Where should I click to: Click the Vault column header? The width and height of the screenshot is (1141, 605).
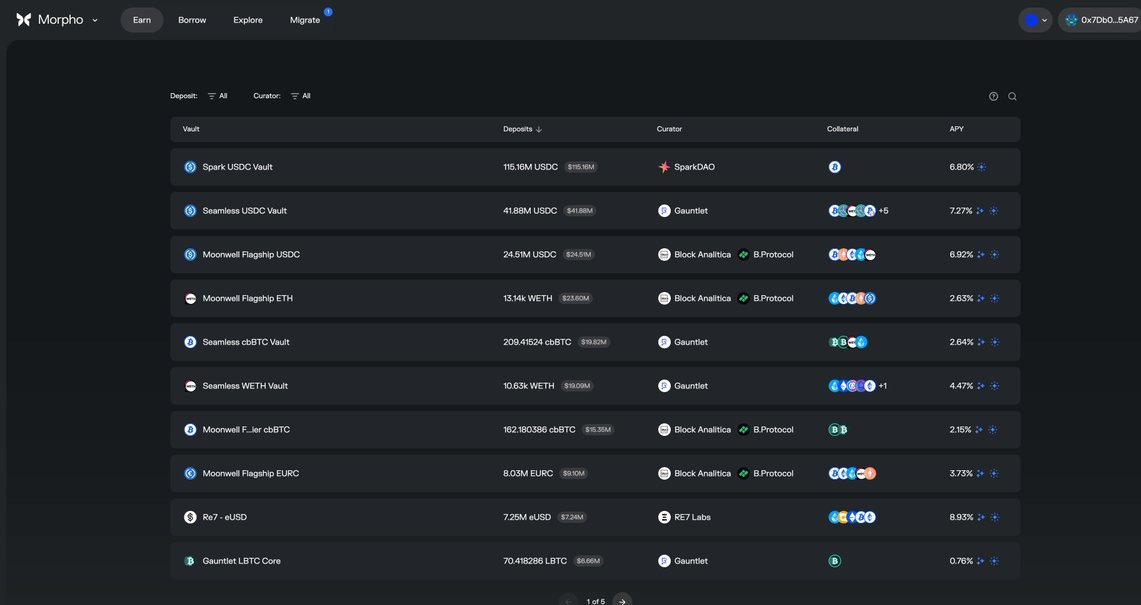pyautogui.click(x=191, y=129)
